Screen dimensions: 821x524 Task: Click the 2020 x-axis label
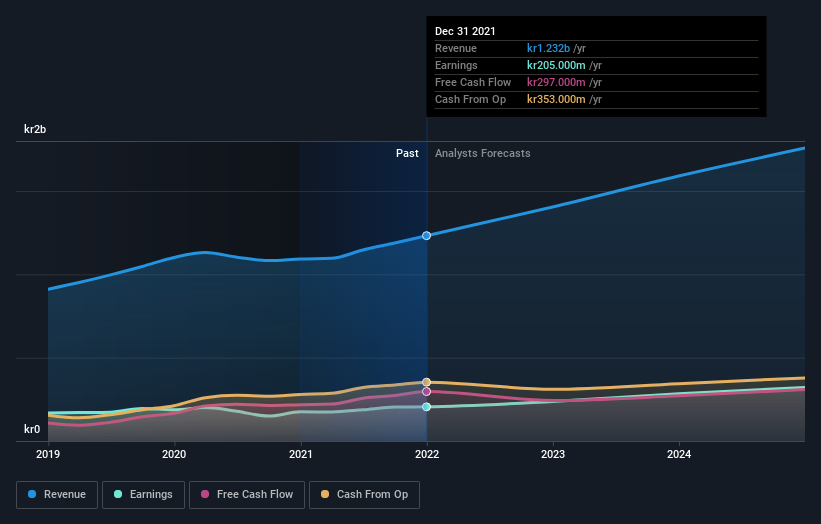174,454
